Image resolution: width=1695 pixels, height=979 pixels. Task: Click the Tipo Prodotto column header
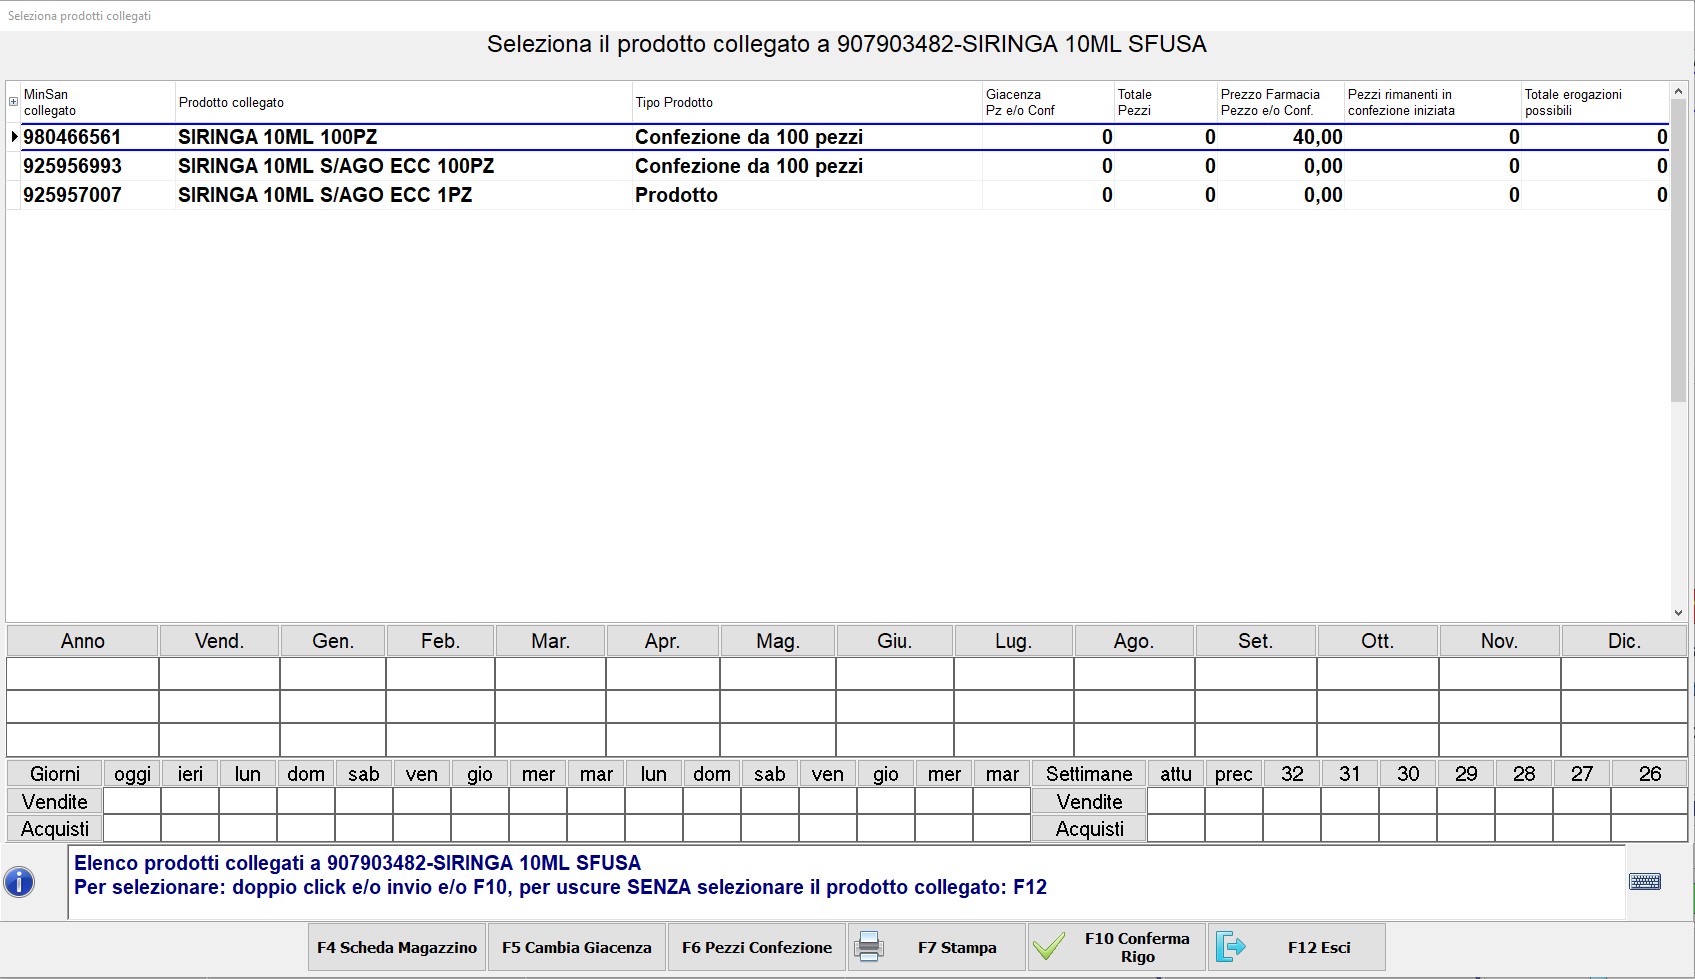(x=806, y=102)
